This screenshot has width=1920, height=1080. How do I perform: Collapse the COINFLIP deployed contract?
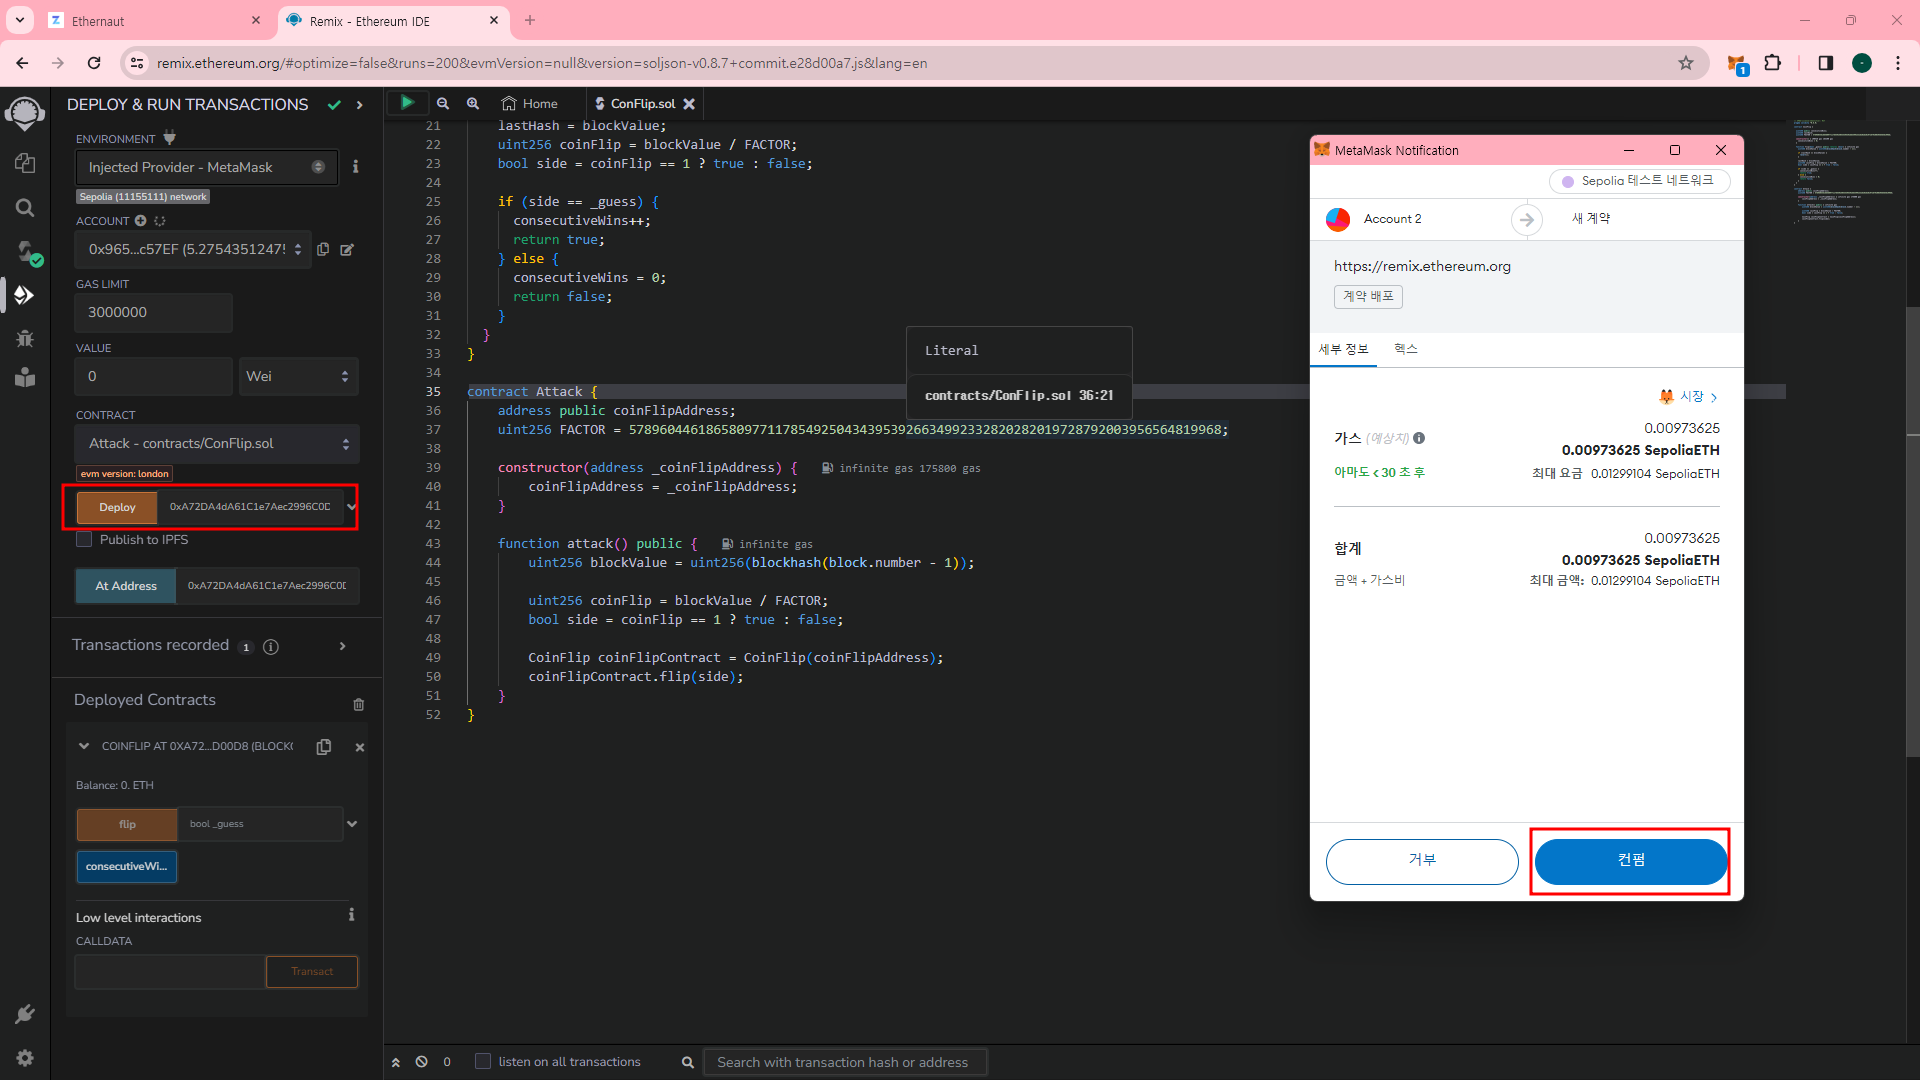[84, 746]
